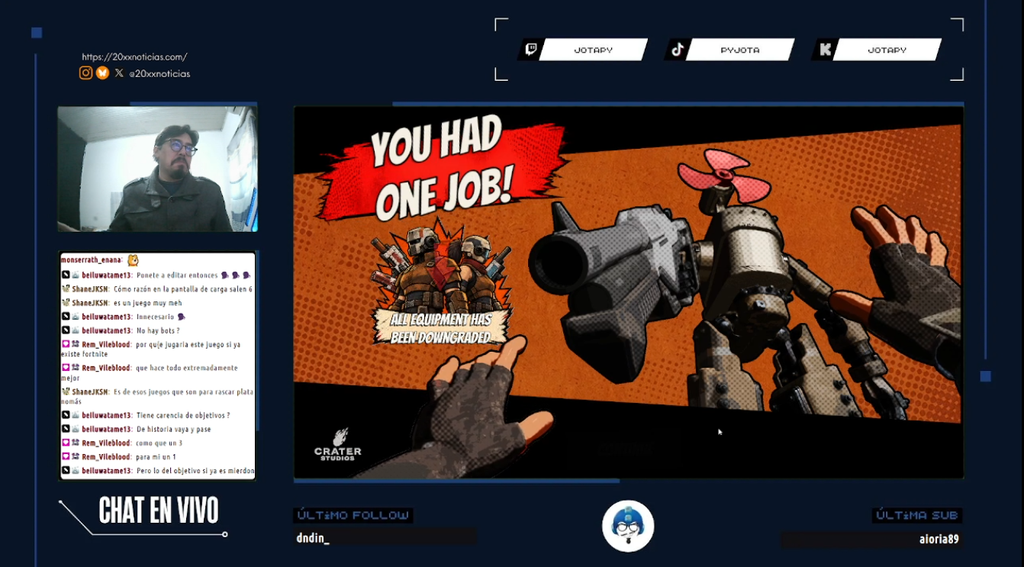The width and height of the screenshot is (1024, 567).
Task: Click chat message 'para mi un 1'
Action: 155,457
